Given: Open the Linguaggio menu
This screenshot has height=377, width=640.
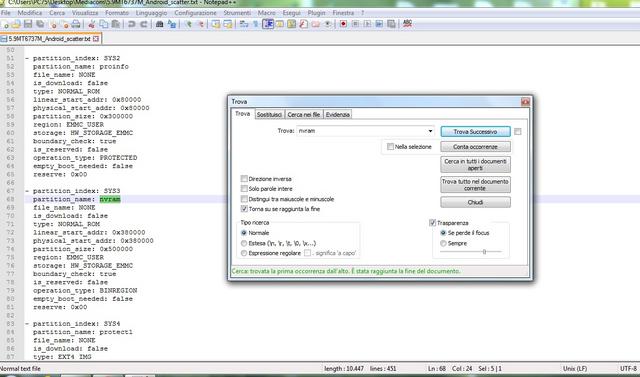Looking at the screenshot, I should (x=151, y=13).
